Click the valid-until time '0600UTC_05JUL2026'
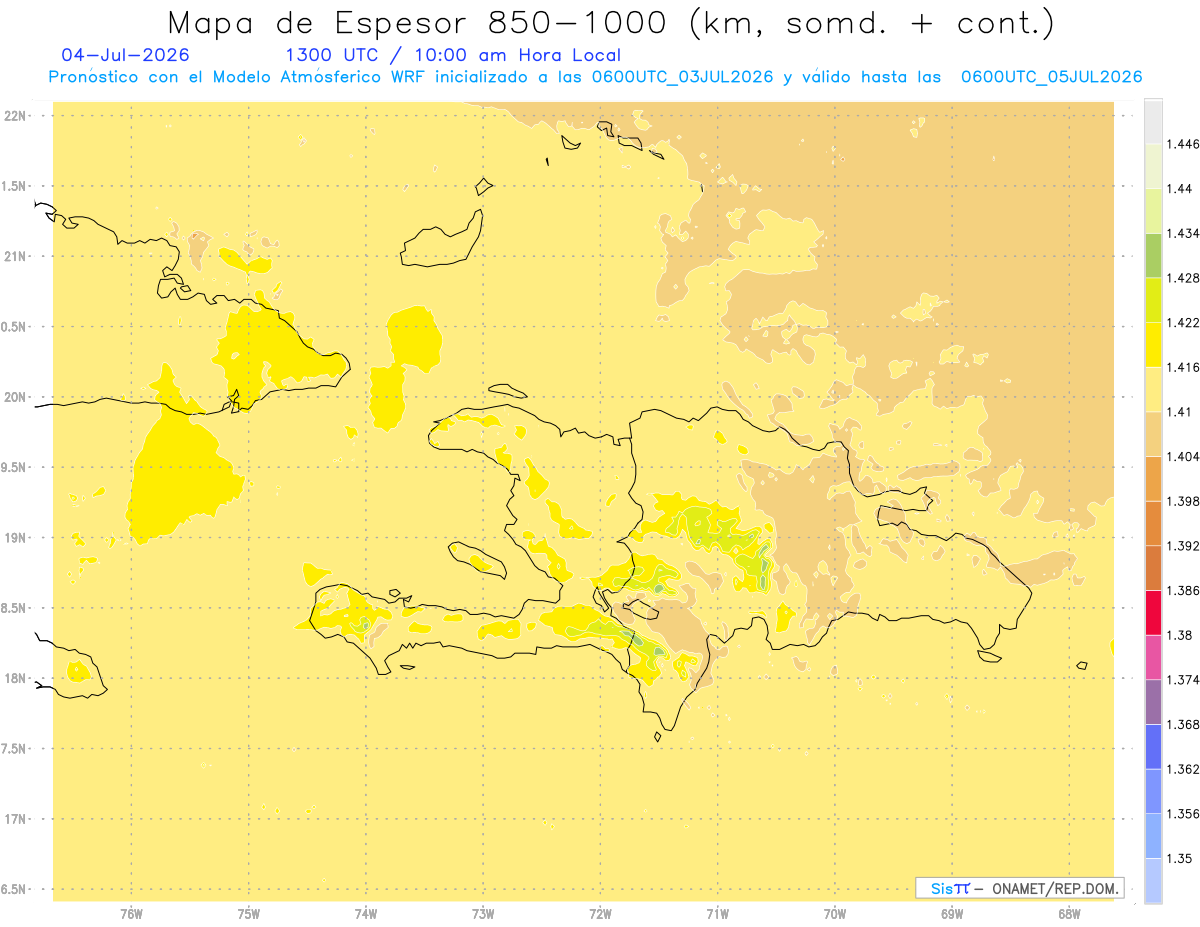This screenshot has width=1200, height=927. point(1051,77)
